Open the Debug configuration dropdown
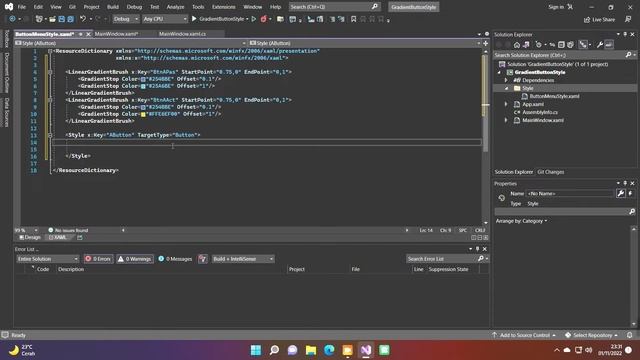This screenshot has width=640, height=360. [x=125, y=19]
